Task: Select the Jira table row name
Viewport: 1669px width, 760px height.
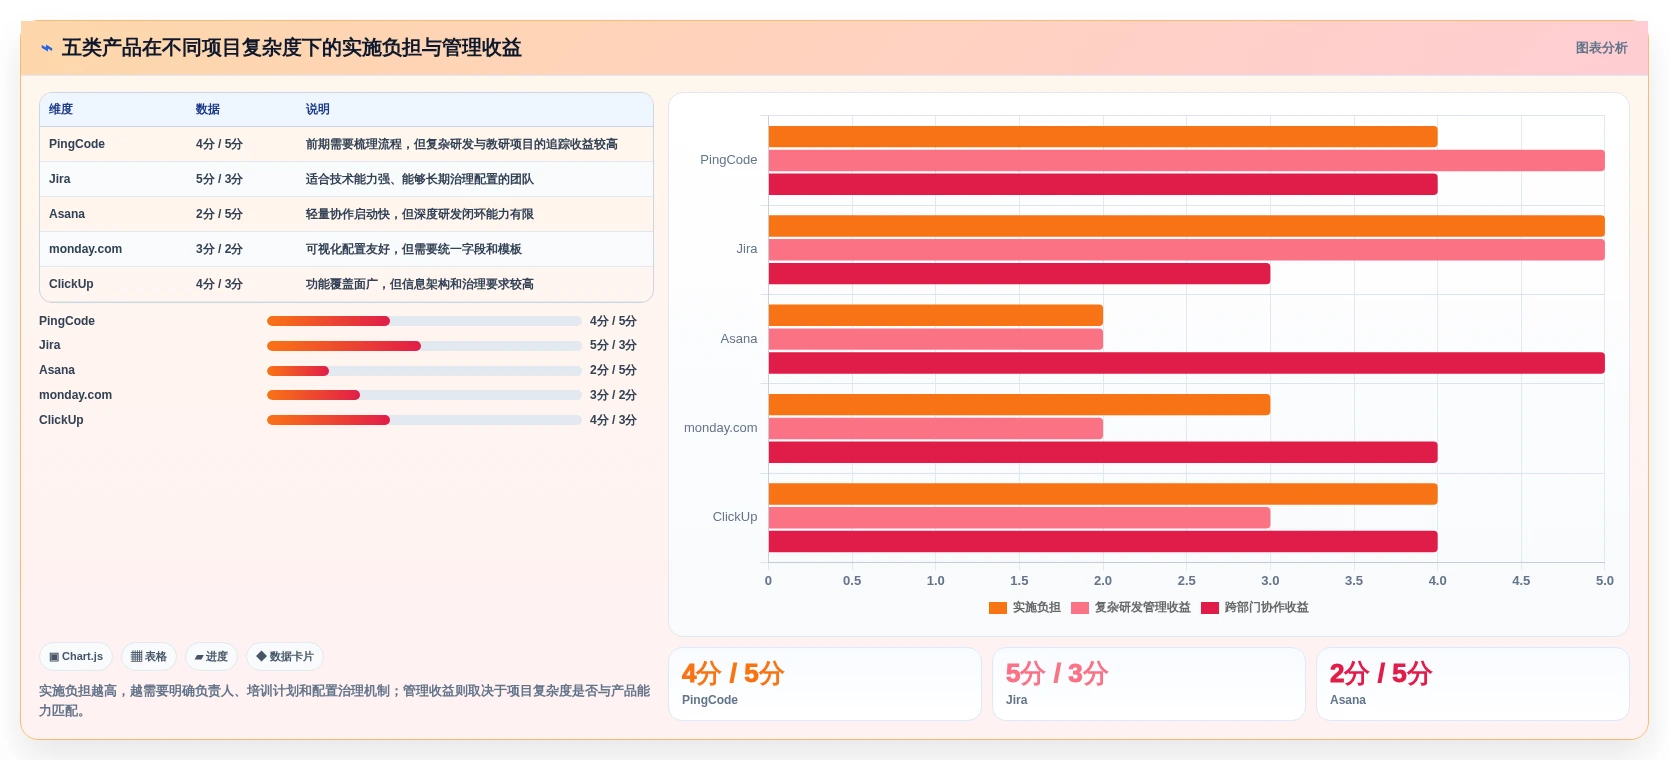Action: [60, 179]
